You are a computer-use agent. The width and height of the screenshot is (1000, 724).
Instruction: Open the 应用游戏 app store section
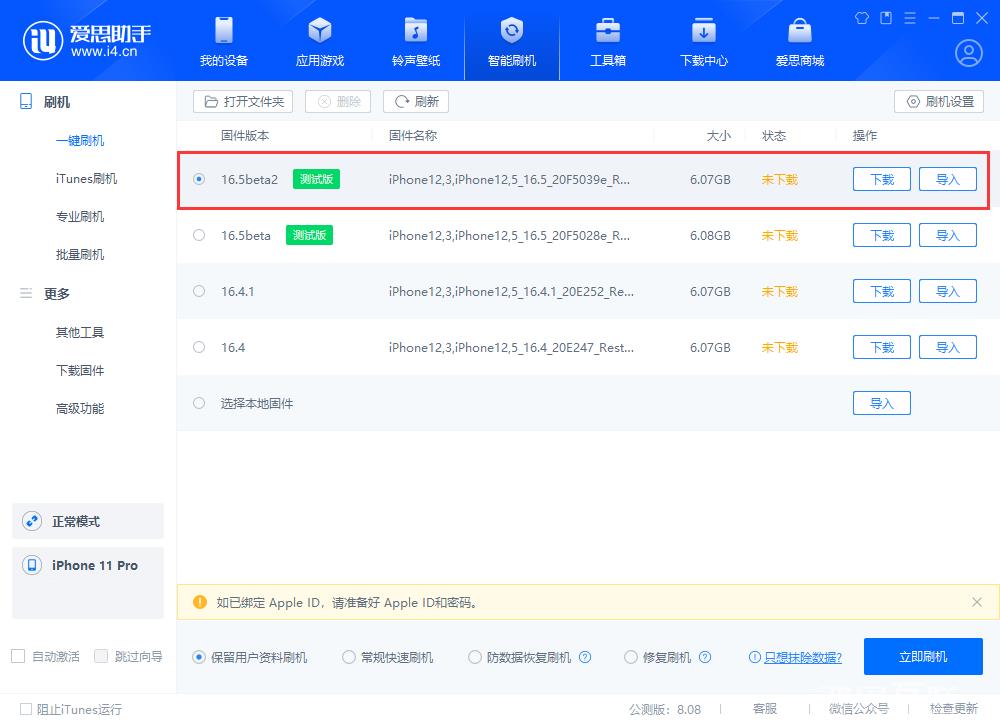click(319, 40)
